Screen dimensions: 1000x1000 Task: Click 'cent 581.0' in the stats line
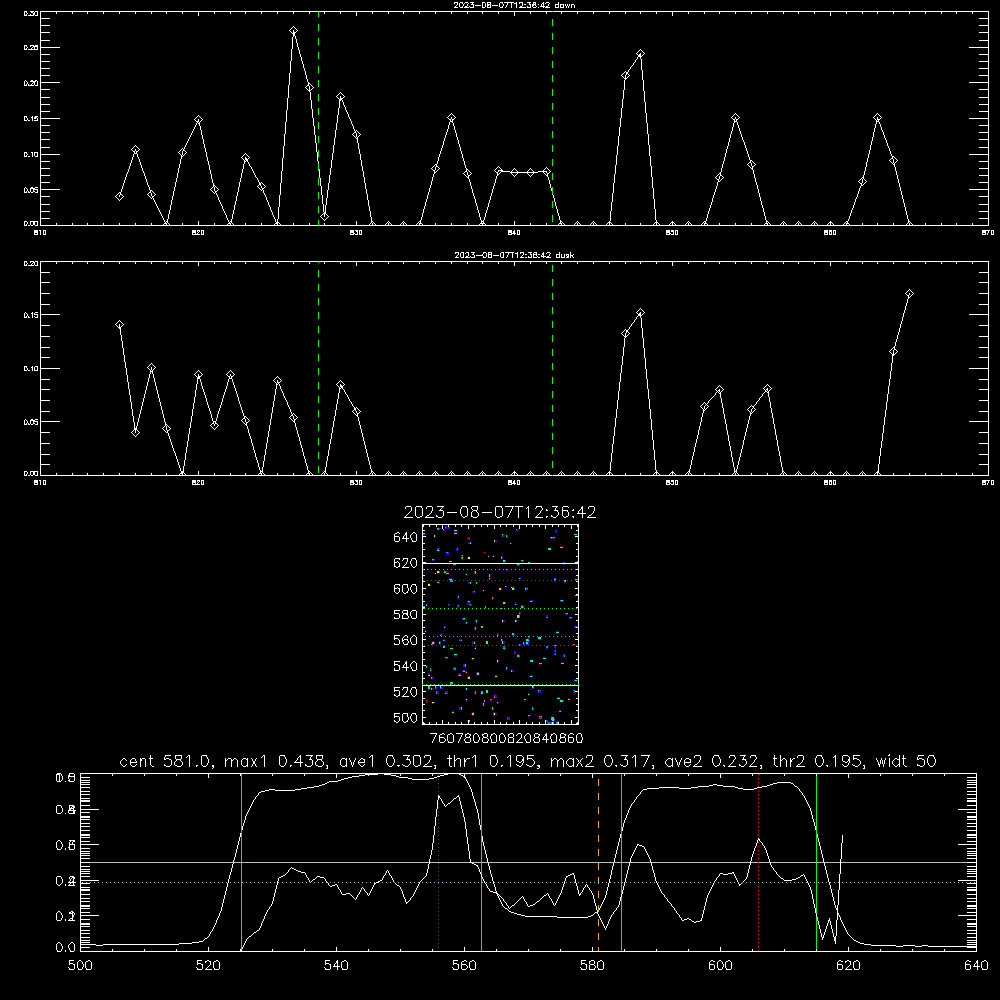point(166,761)
